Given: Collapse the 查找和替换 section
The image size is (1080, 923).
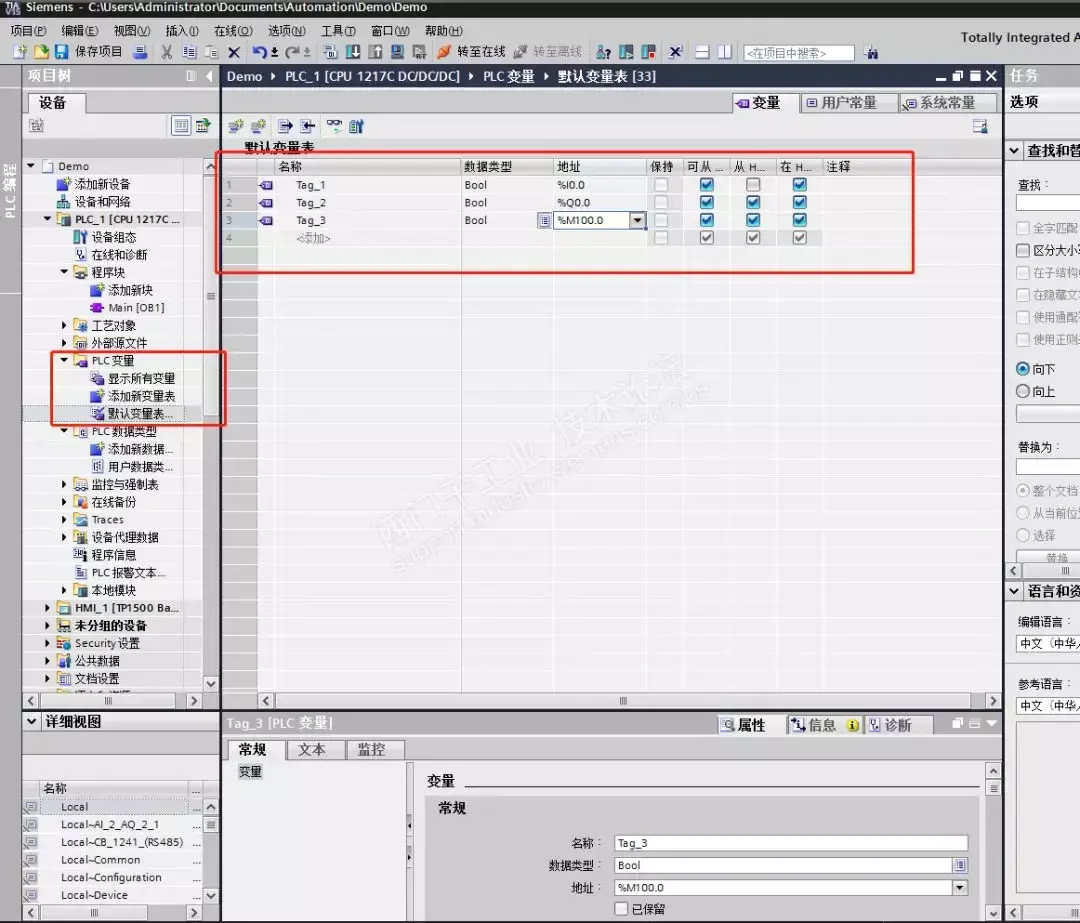Looking at the screenshot, I should point(1014,150).
